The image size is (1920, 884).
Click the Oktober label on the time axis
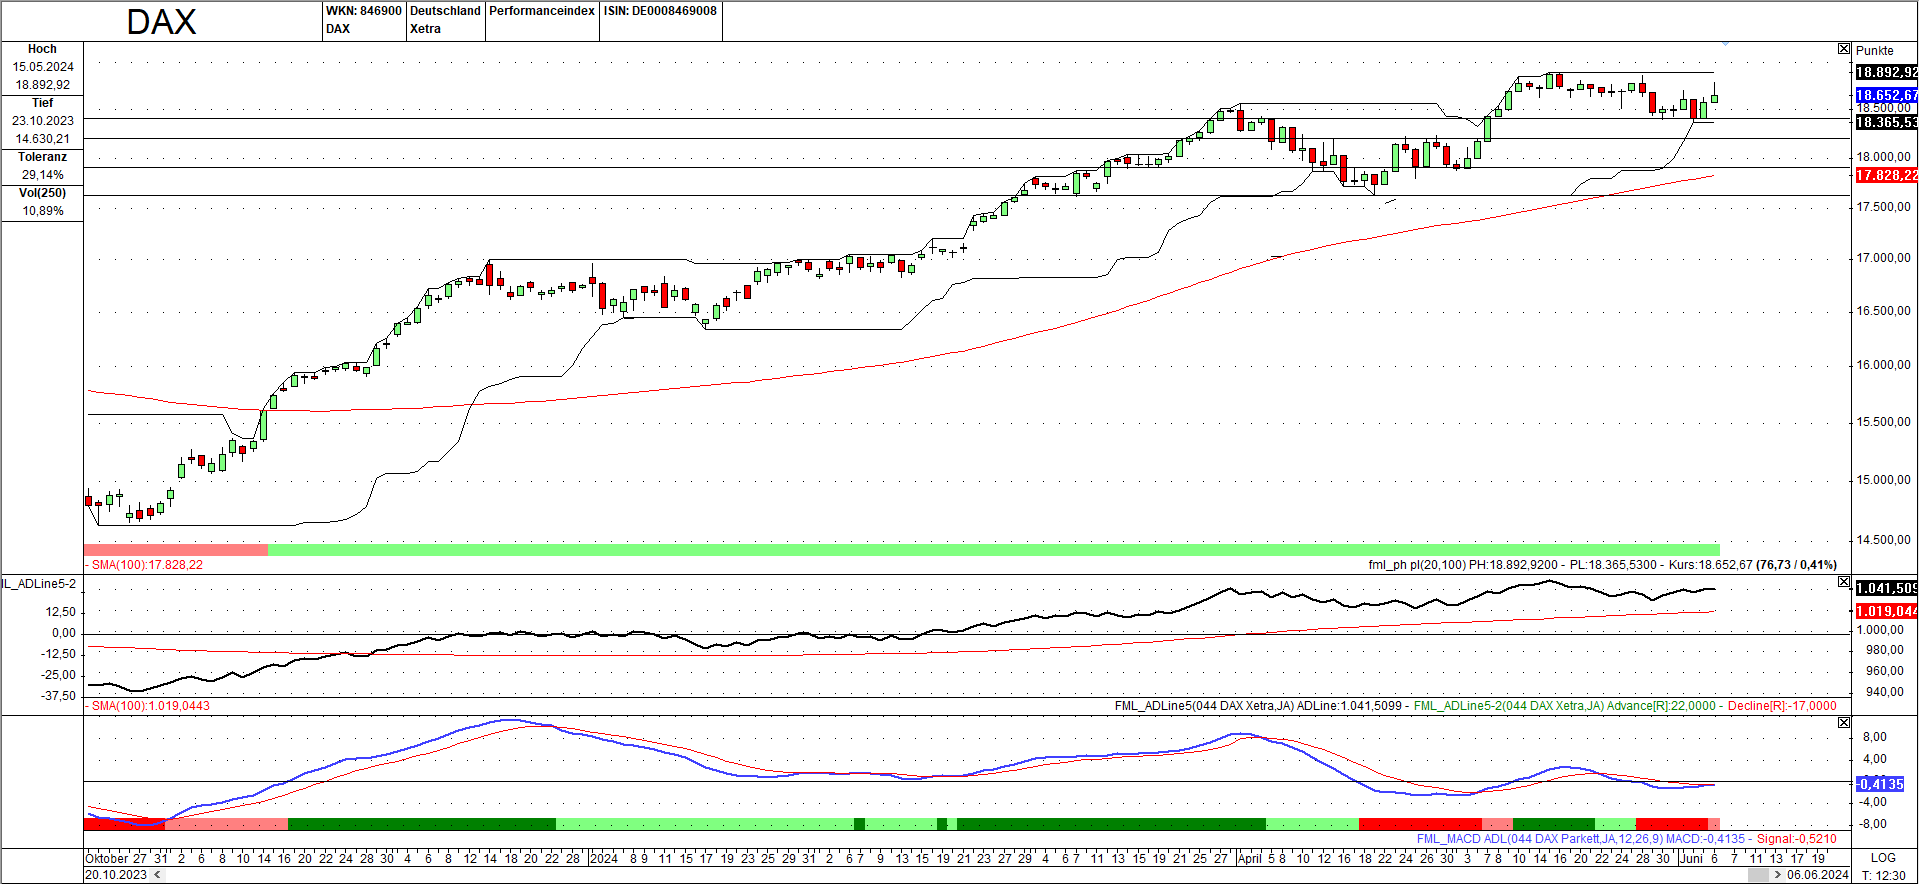107,858
